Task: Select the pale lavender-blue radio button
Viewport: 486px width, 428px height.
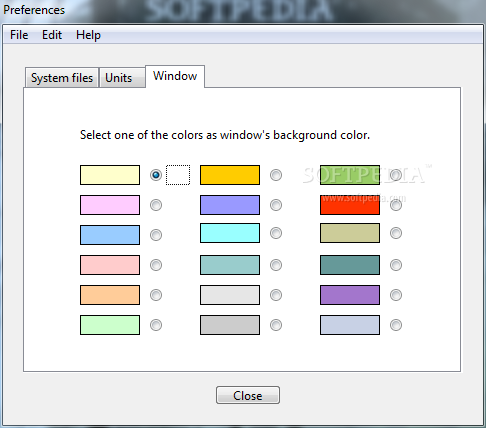Action: point(396,325)
